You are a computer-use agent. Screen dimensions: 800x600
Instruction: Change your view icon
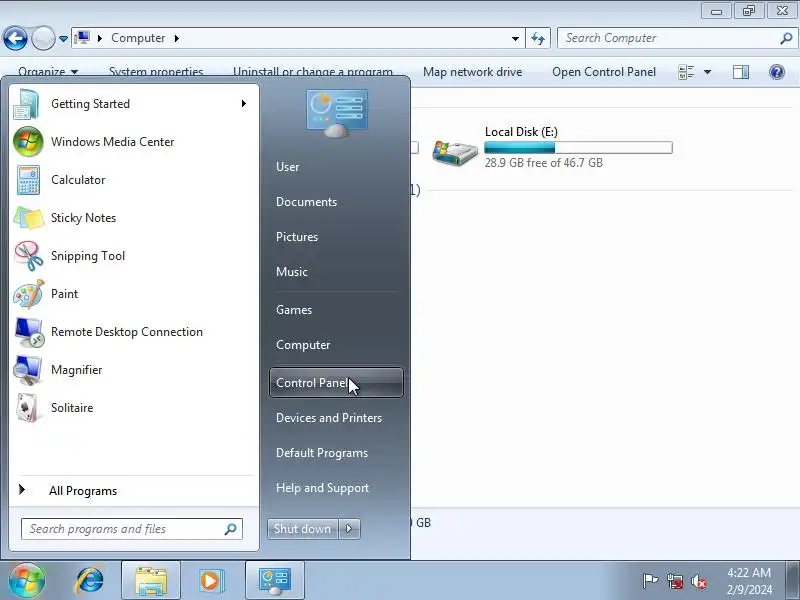point(687,72)
